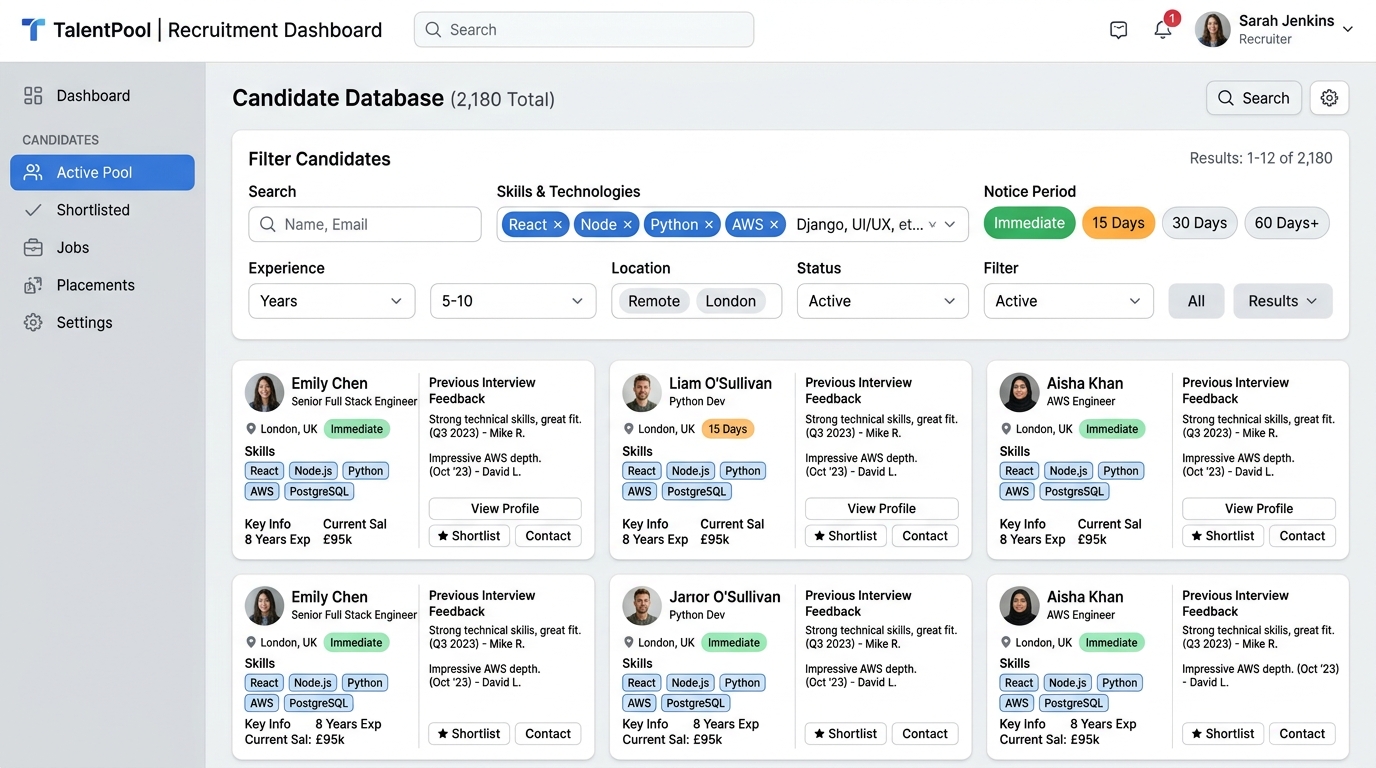Open Liam O'Sullivan's avatar photo

point(642,392)
